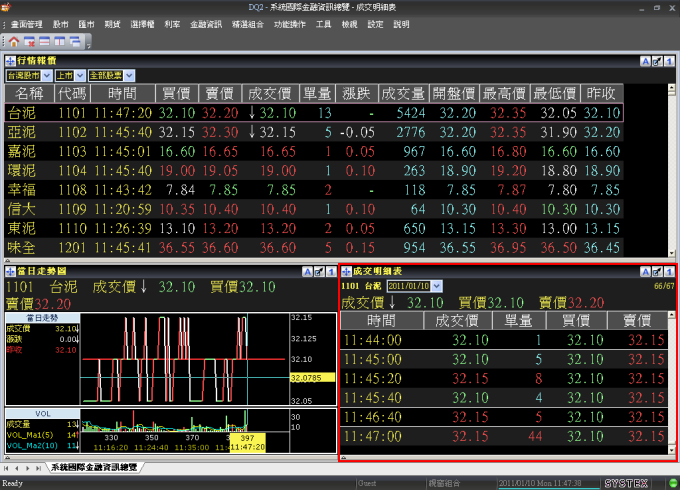Open the 期貨 menu

[112, 24]
